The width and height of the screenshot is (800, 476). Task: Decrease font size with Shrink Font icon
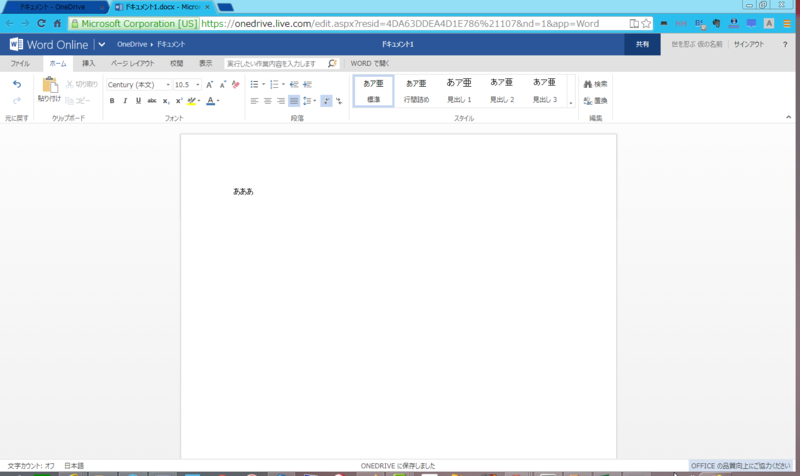pyautogui.click(x=222, y=85)
